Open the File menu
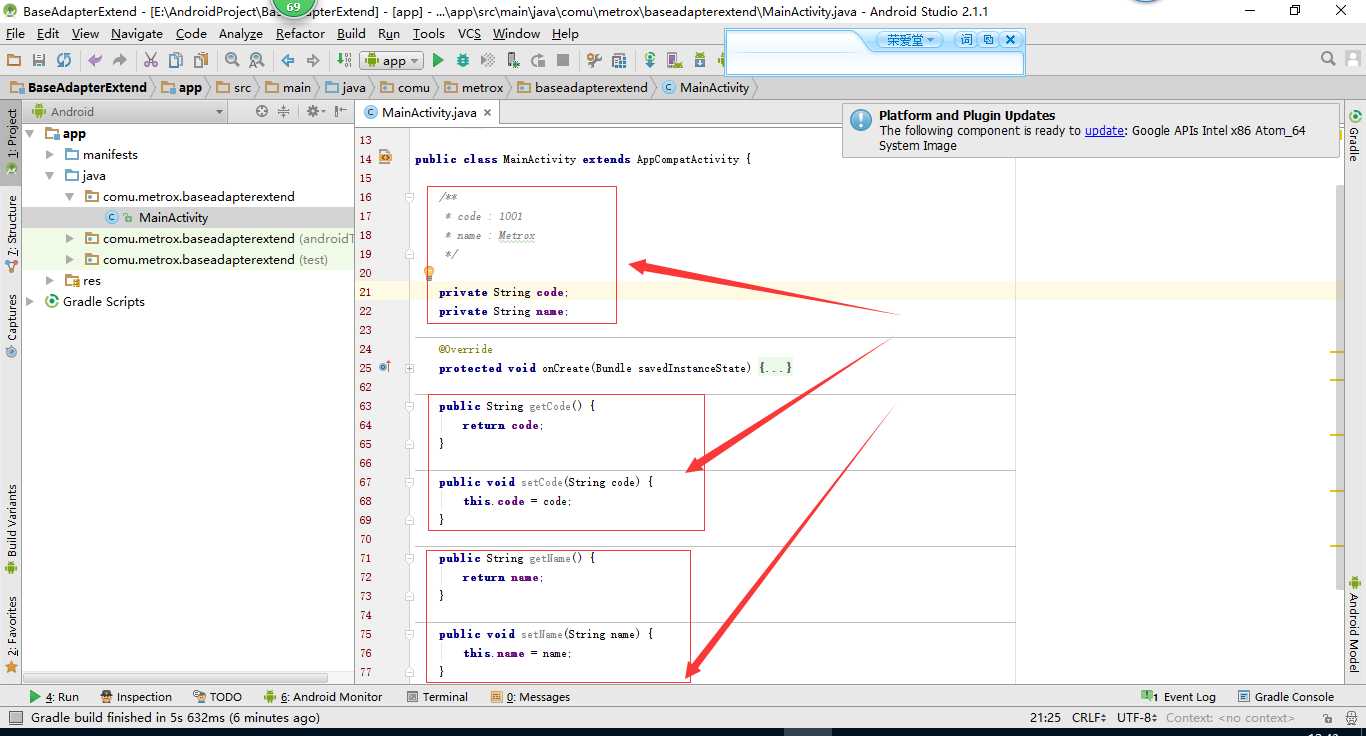1366x736 pixels. click(x=15, y=33)
